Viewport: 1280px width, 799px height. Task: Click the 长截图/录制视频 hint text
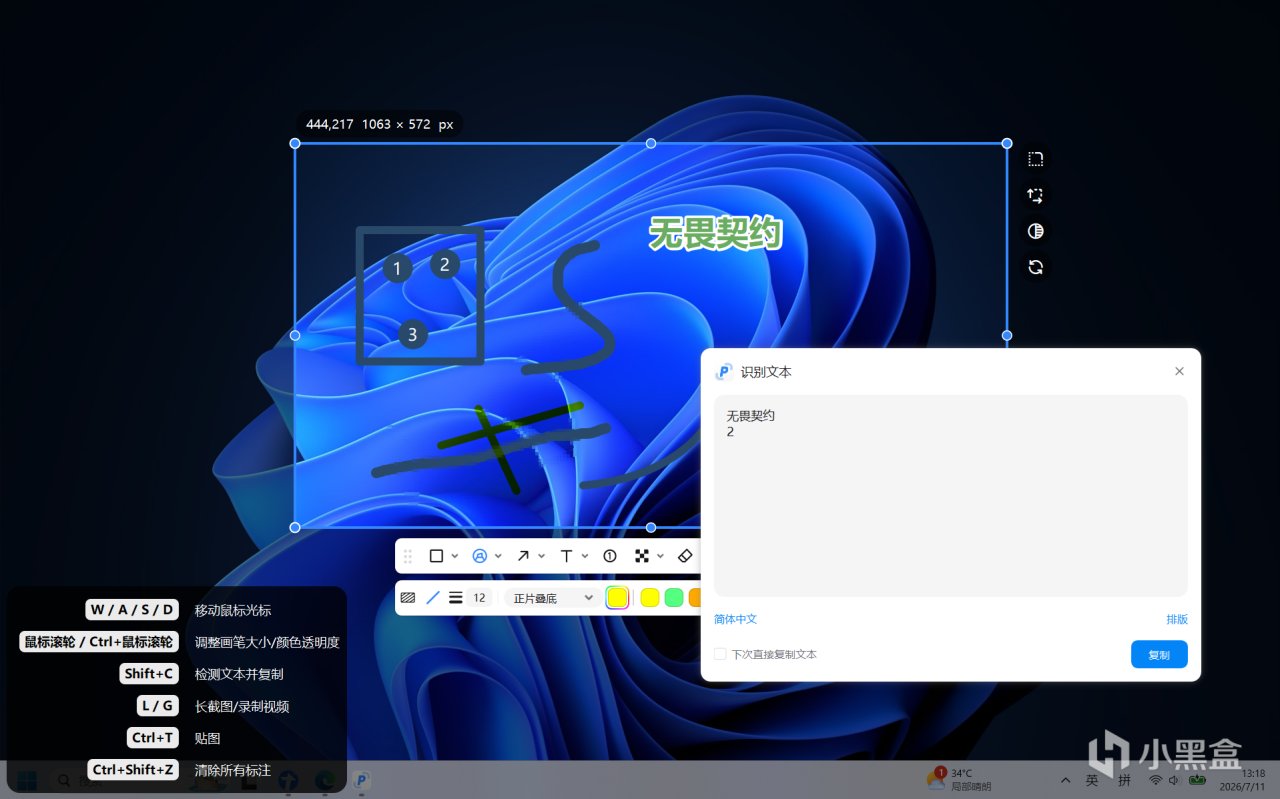tap(242, 706)
